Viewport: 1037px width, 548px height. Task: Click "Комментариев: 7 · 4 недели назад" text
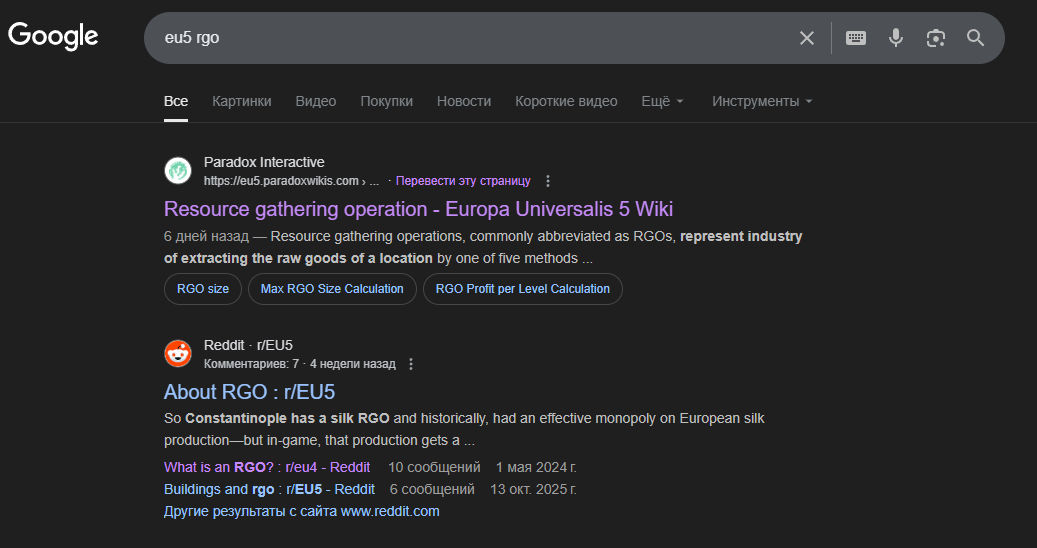coord(300,364)
